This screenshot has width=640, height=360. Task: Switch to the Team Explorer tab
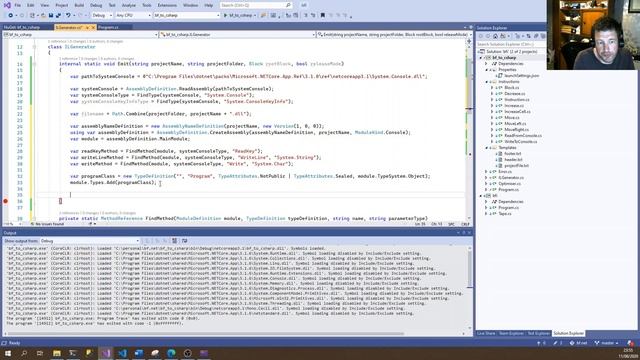(x=511, y=333)
